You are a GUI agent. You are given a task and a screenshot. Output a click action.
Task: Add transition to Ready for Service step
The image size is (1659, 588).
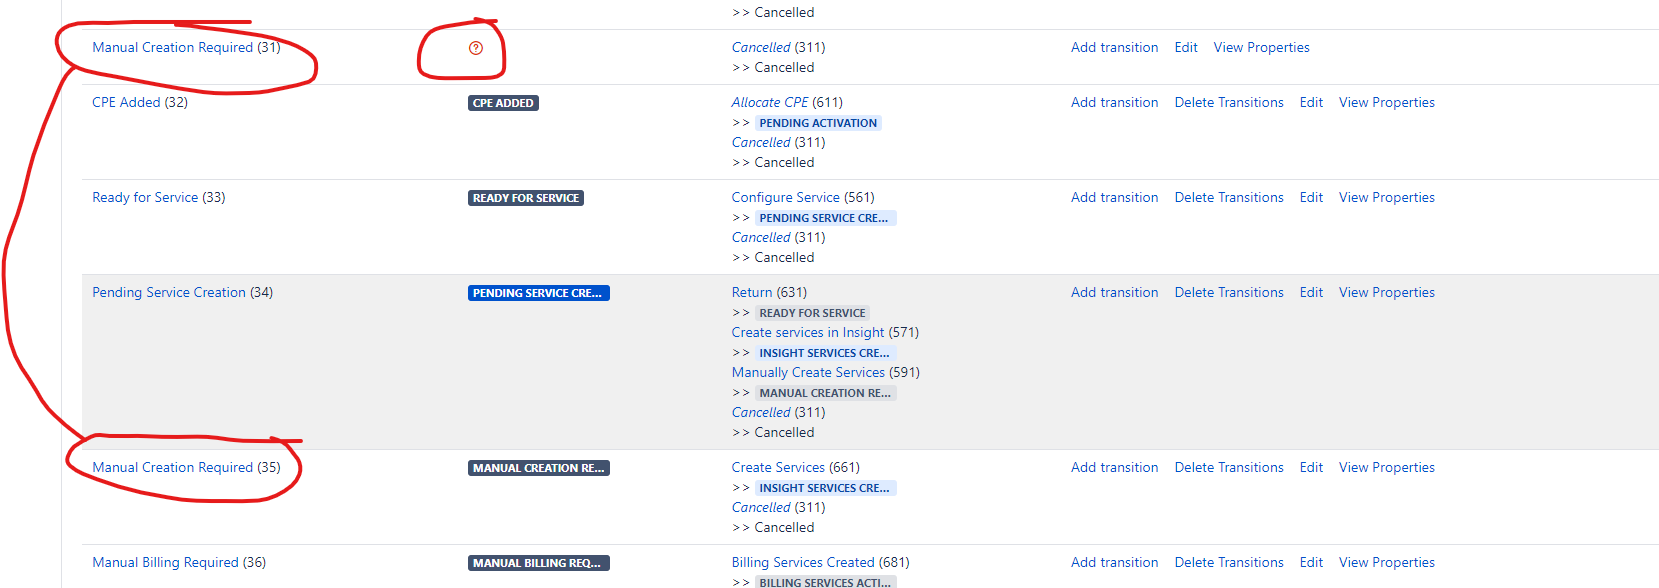1114,197
